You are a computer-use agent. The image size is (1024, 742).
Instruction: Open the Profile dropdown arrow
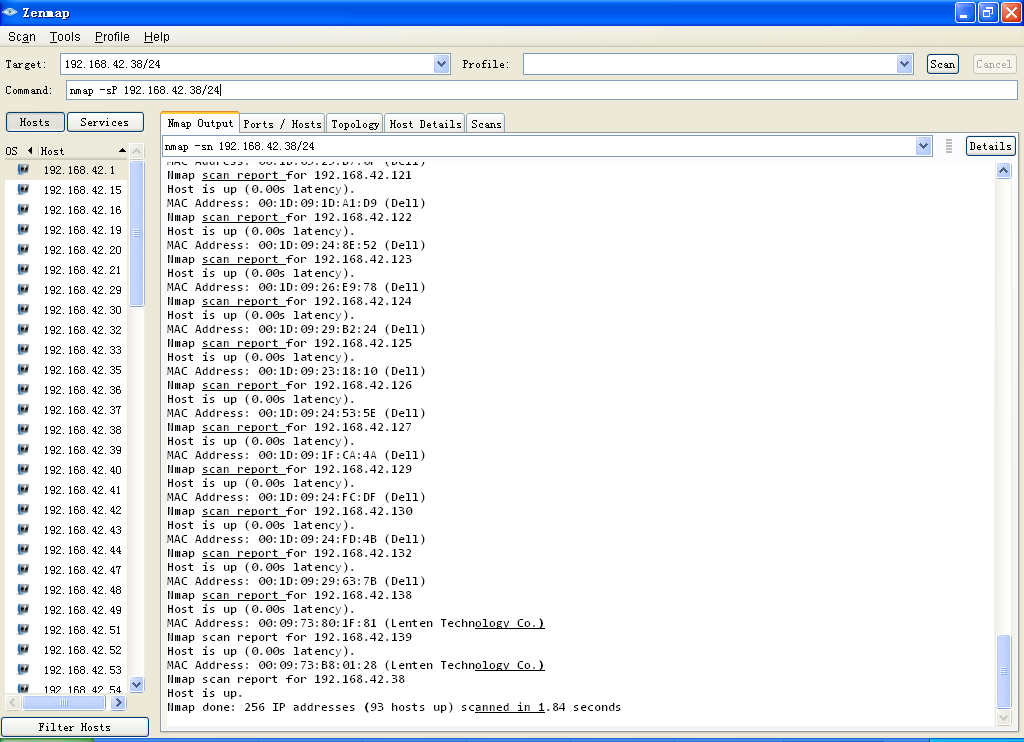click(x=904, y=64)
